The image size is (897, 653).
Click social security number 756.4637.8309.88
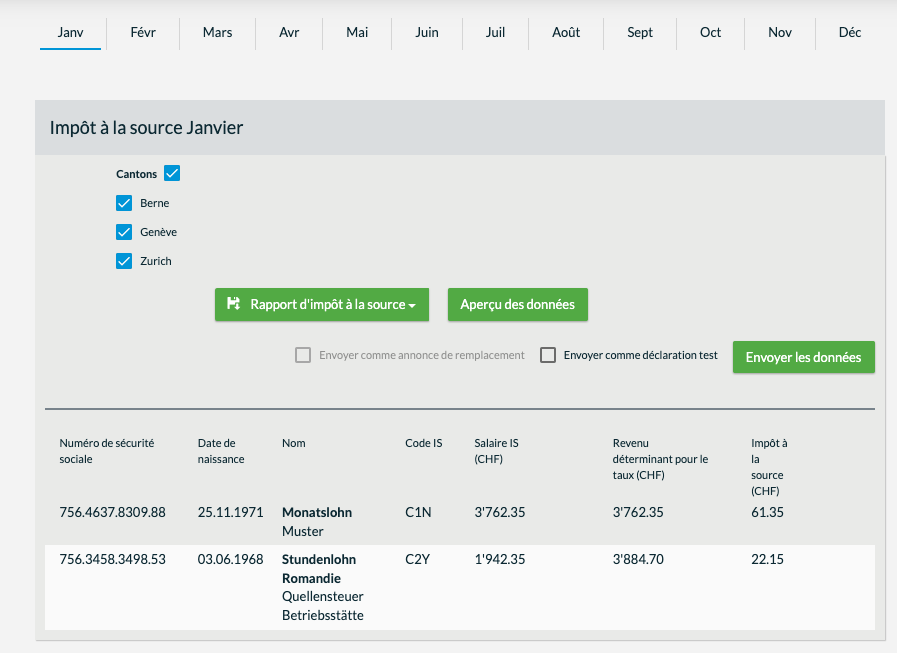pyautogui.click(x=113, y=512)
